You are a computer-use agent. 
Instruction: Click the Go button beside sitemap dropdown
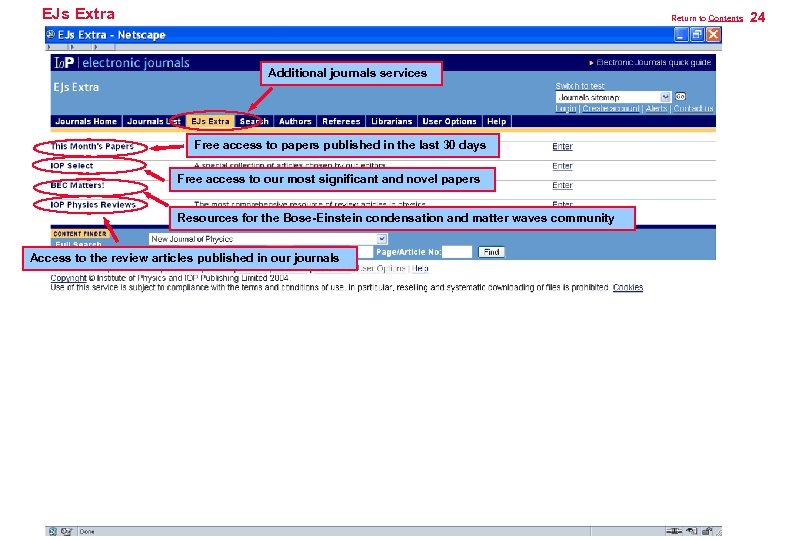[x=680, y=96]
